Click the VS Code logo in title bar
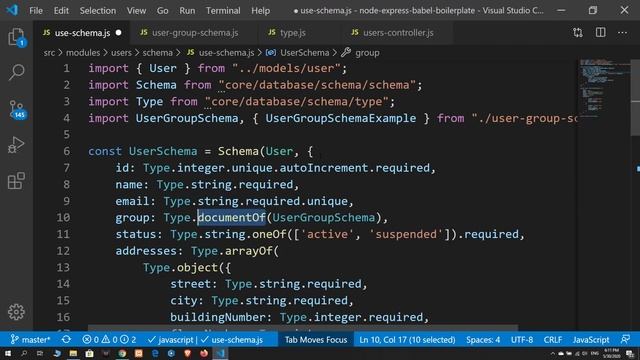The width and height of the screenshot is (640, 360). point(12,10)
